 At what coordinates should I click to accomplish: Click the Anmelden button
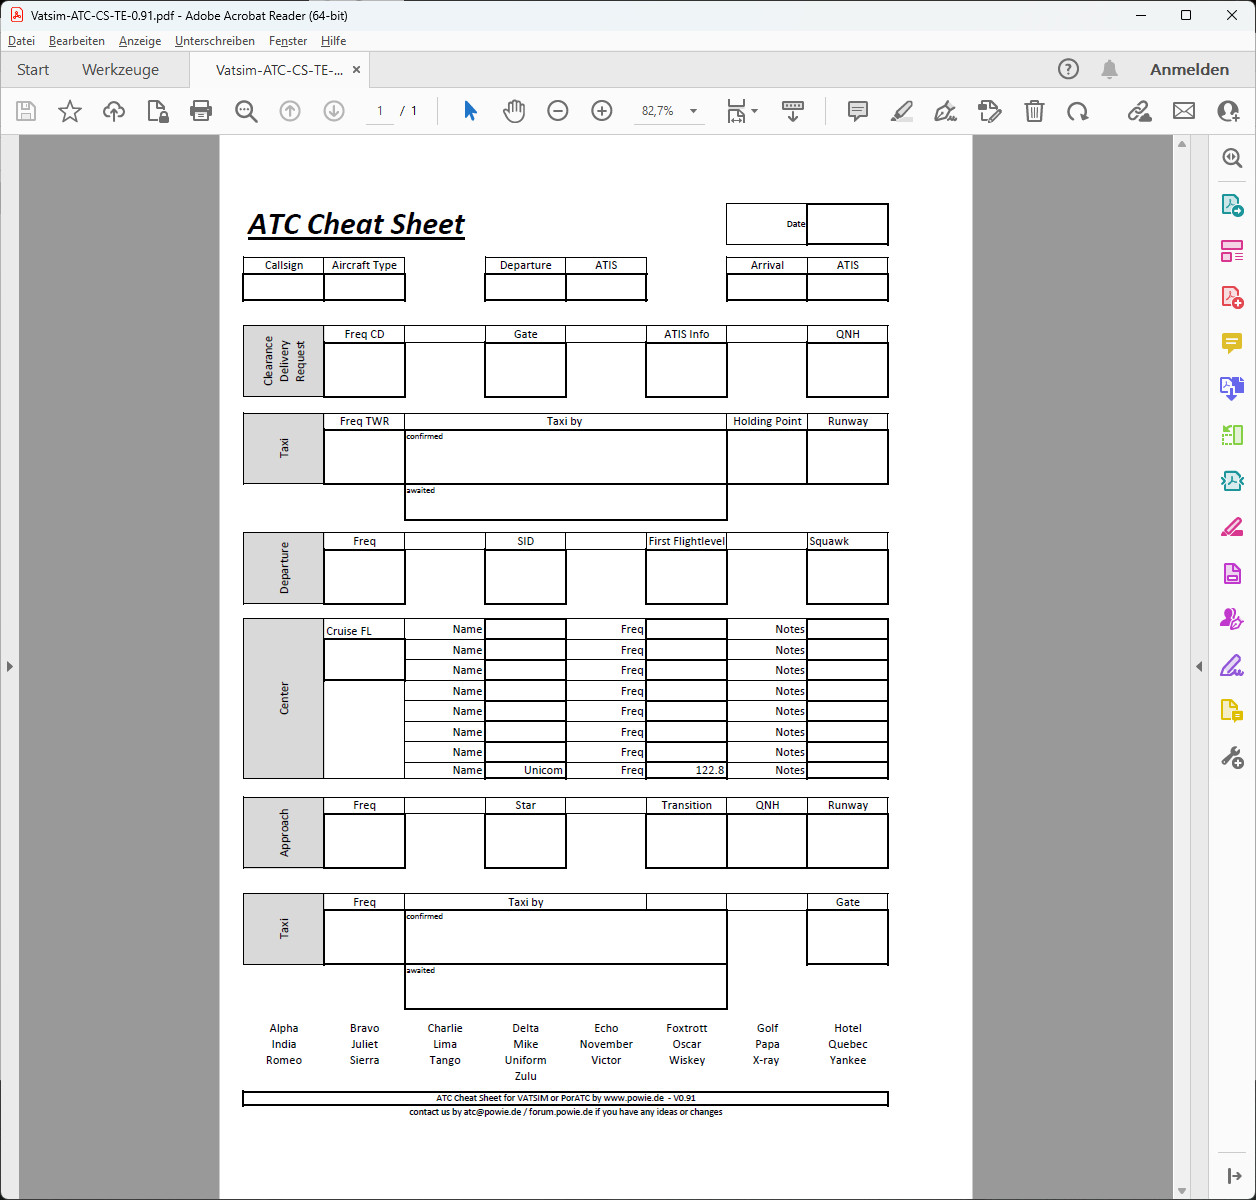coord(1190,69)
